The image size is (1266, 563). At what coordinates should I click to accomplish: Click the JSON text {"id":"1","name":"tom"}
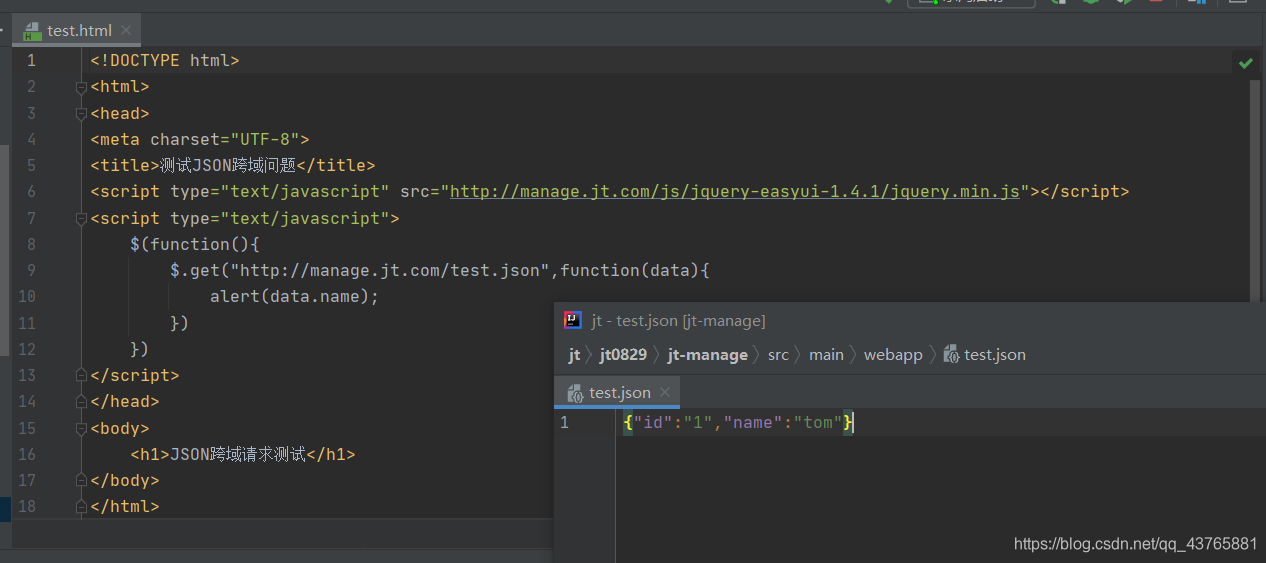738,423
